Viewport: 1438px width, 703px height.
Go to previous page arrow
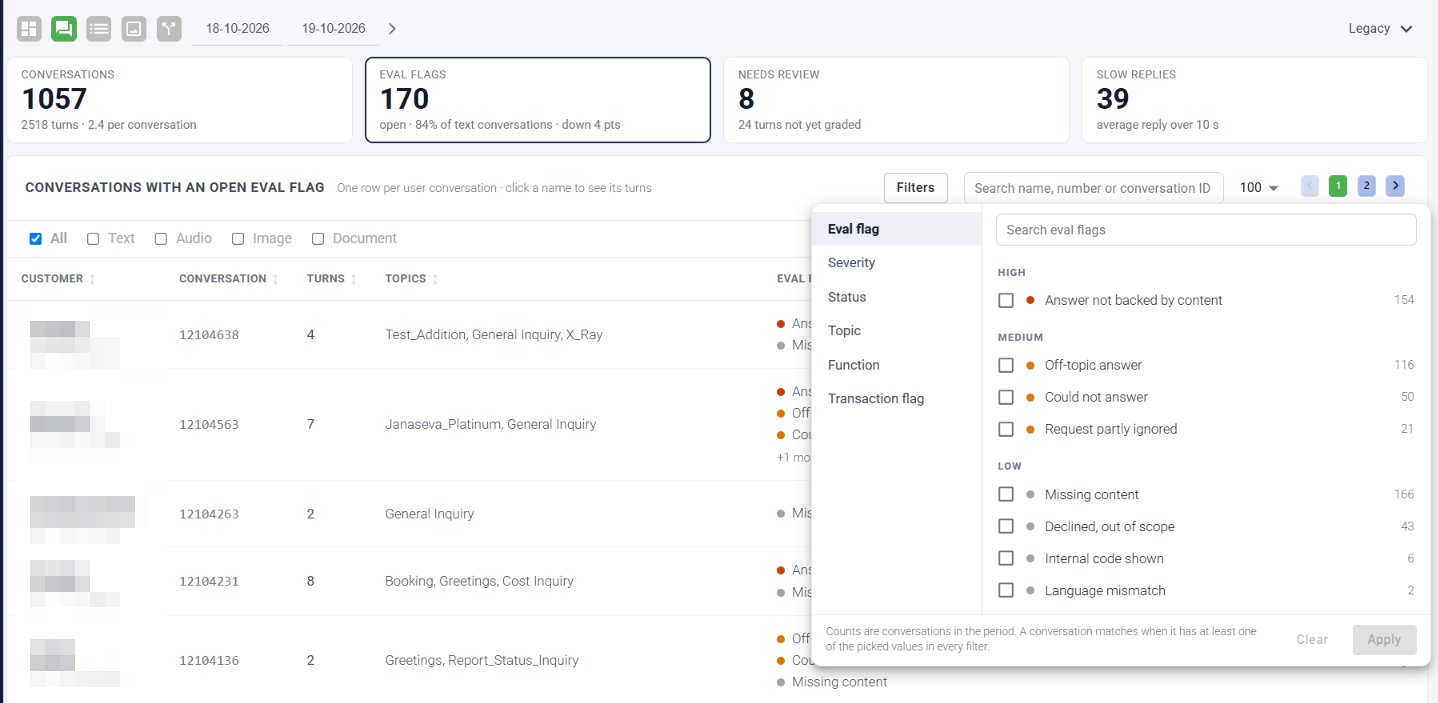1310,186
